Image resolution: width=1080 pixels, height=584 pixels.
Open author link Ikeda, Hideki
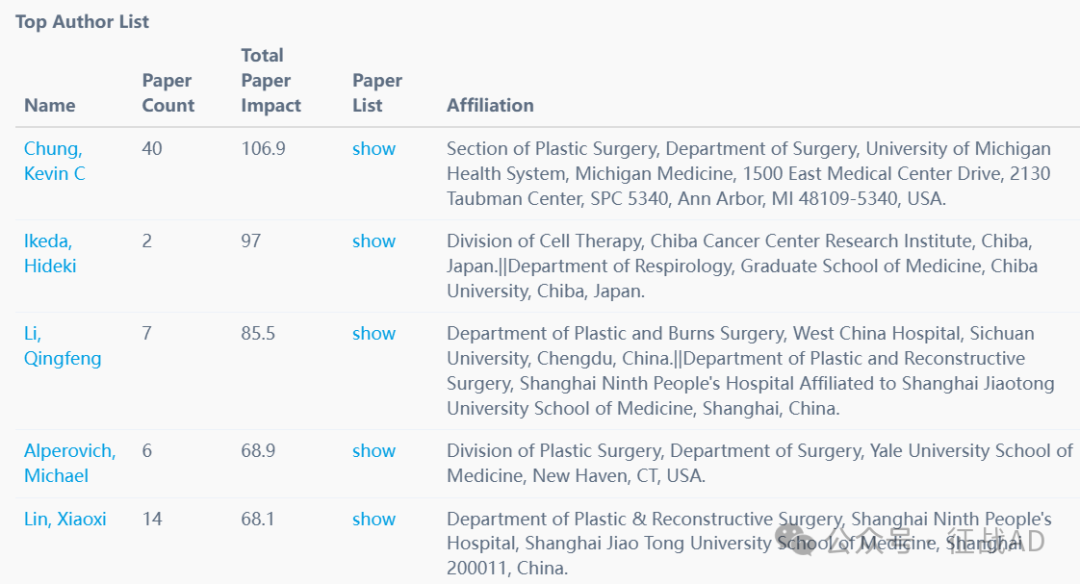(50, 253)
